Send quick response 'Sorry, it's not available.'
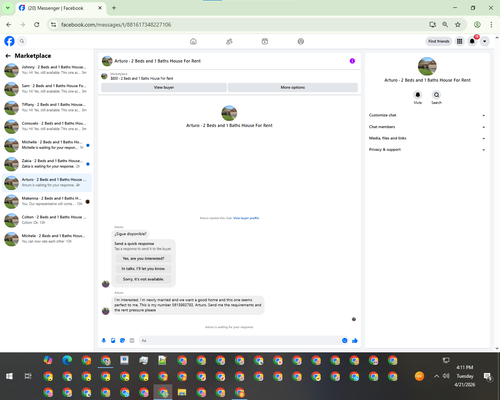Image resolution: width=500 pixels, height=400 pixels. 143,279
